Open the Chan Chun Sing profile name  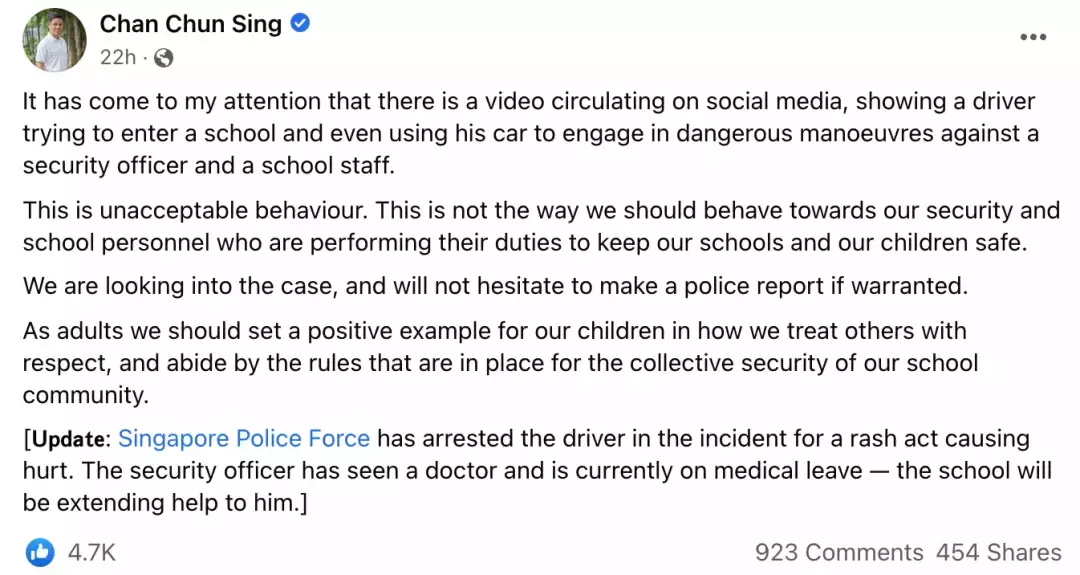(190, 24)
